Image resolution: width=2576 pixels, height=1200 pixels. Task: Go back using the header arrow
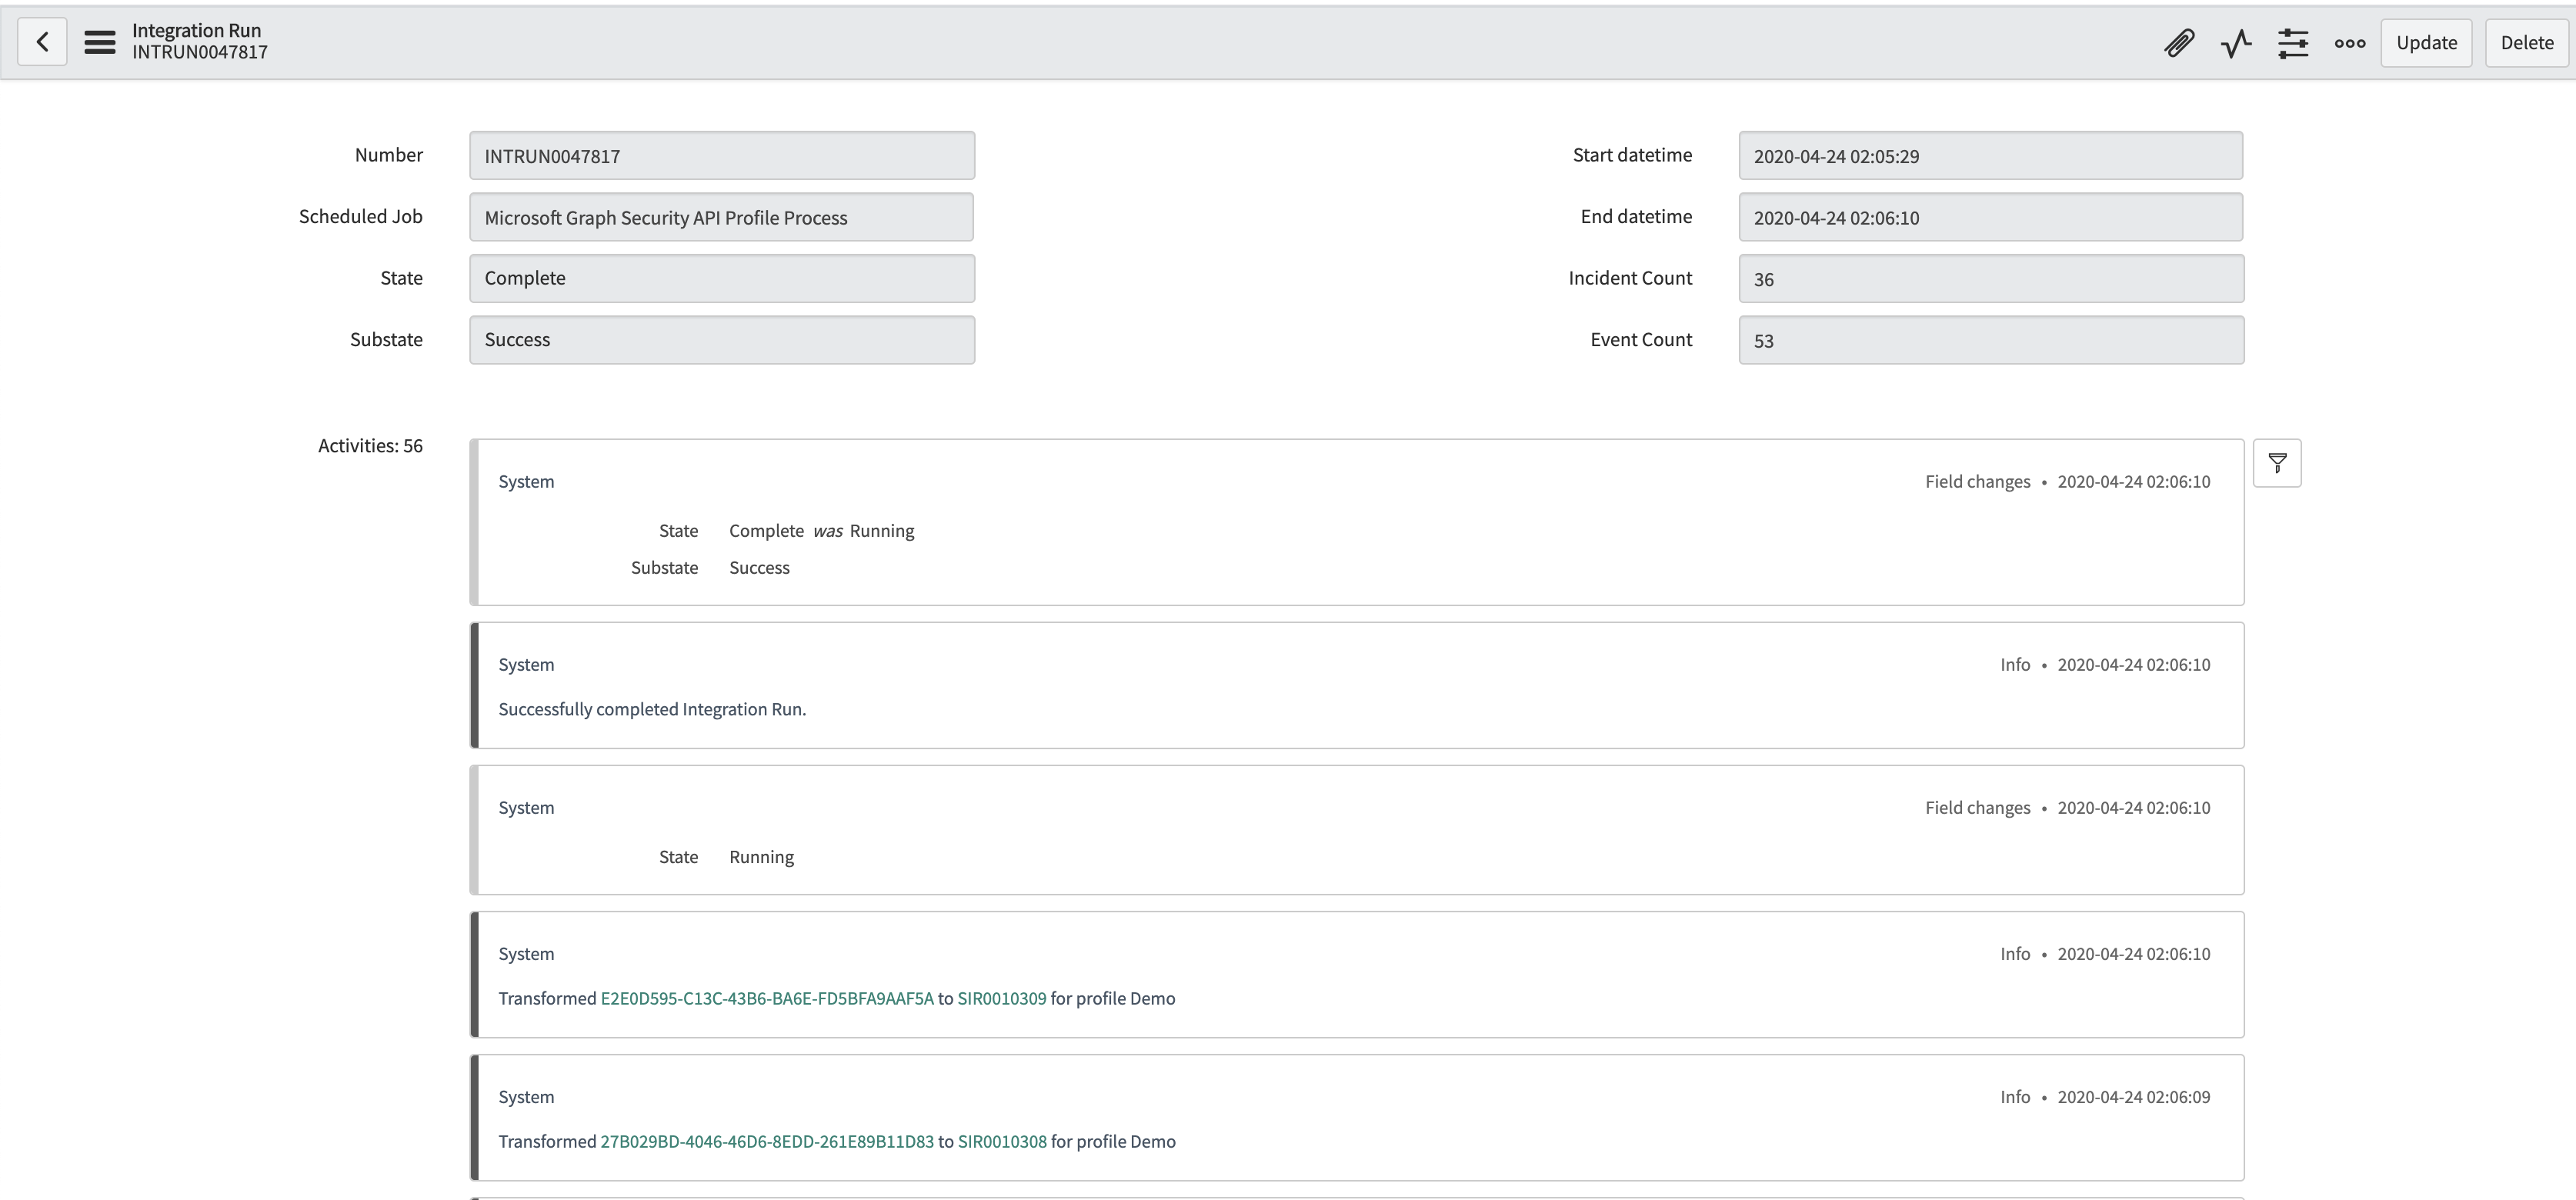(42, 42)
